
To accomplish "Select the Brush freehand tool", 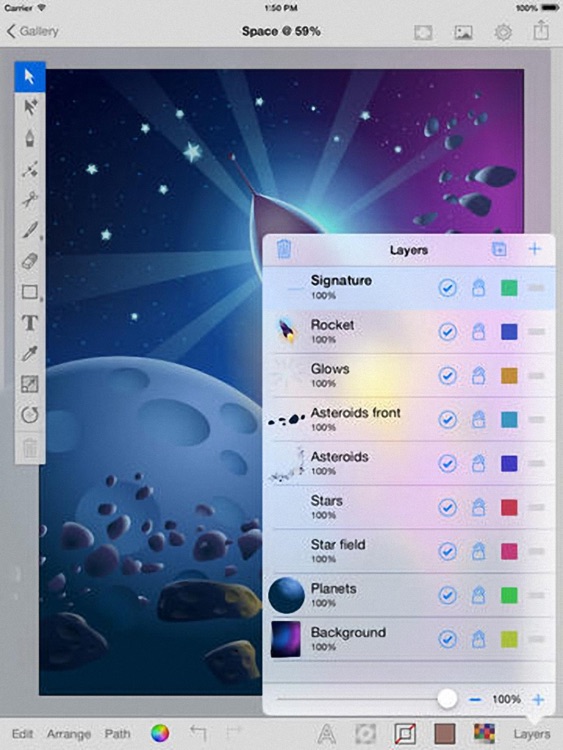I will tap(30, 230).
